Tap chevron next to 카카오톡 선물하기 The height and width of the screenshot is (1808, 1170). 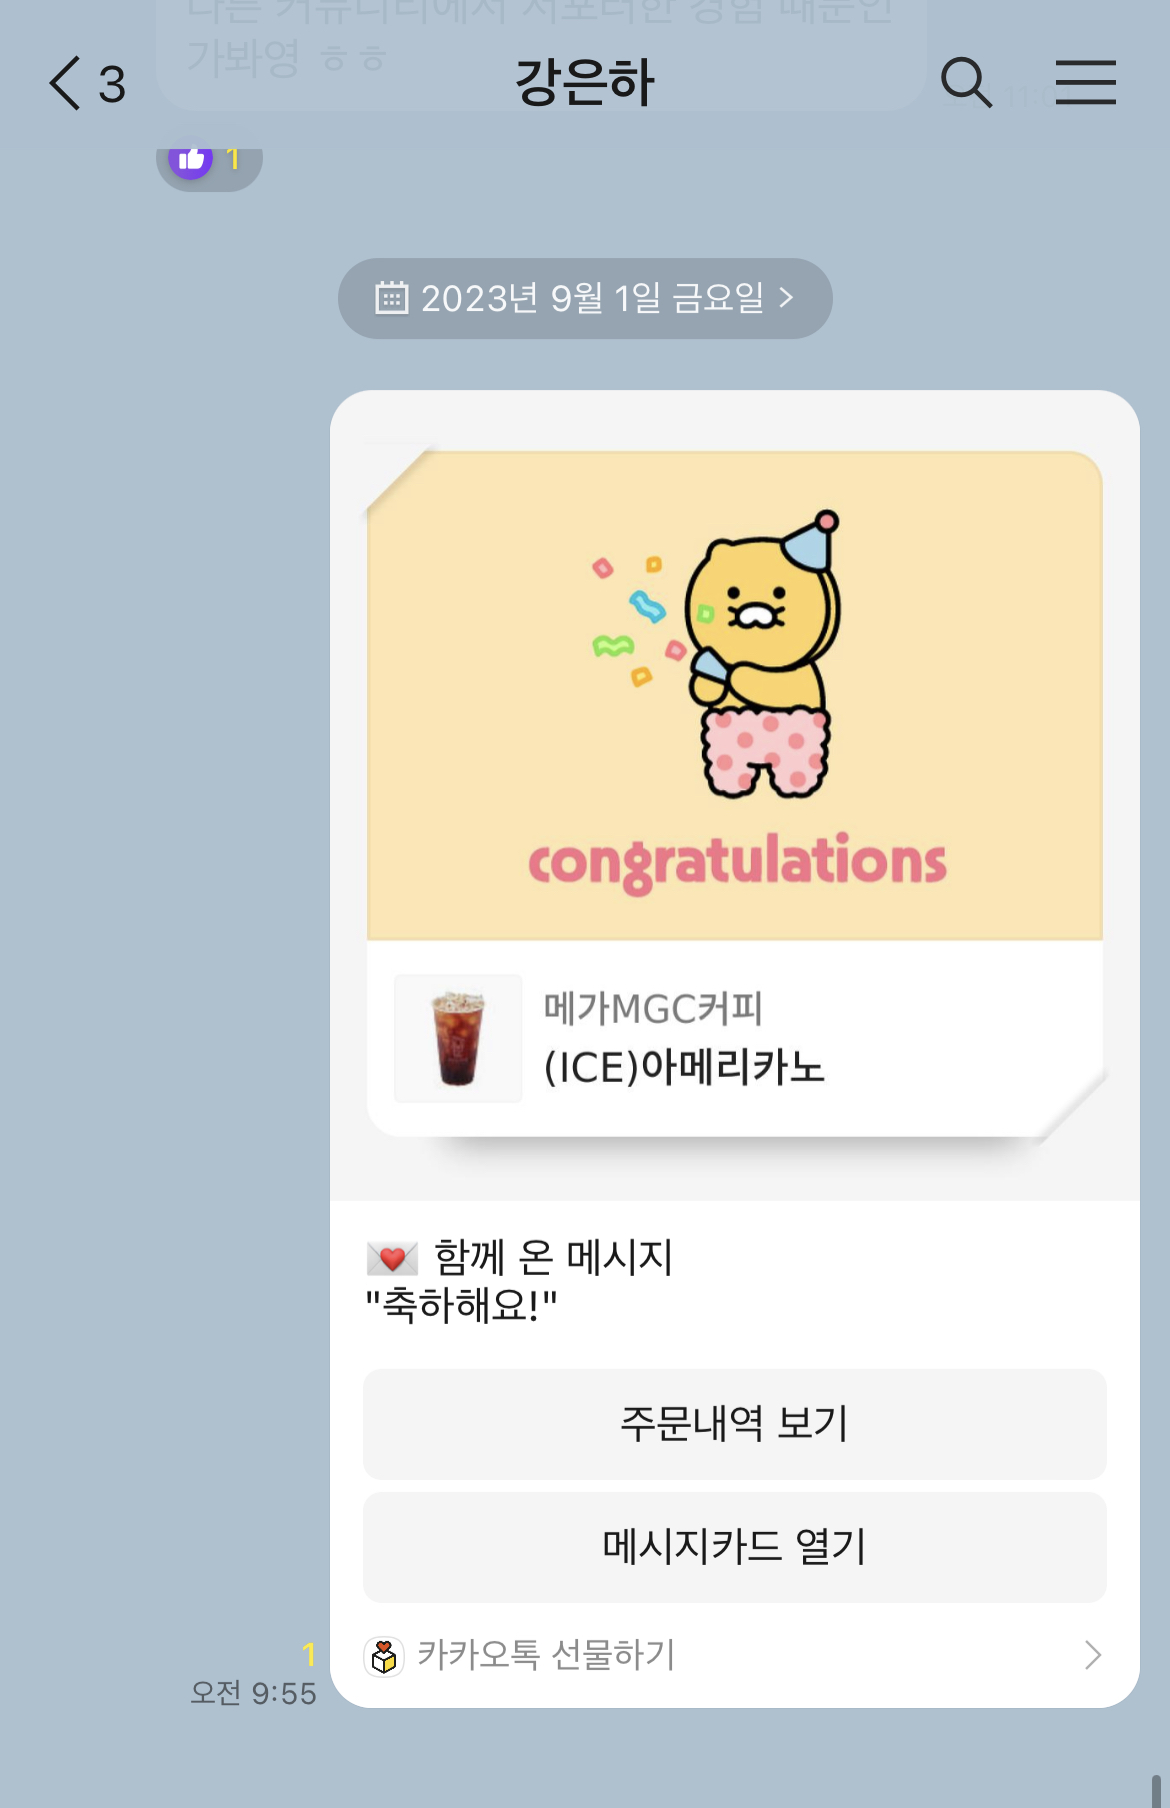[x=1093, y=1656]
